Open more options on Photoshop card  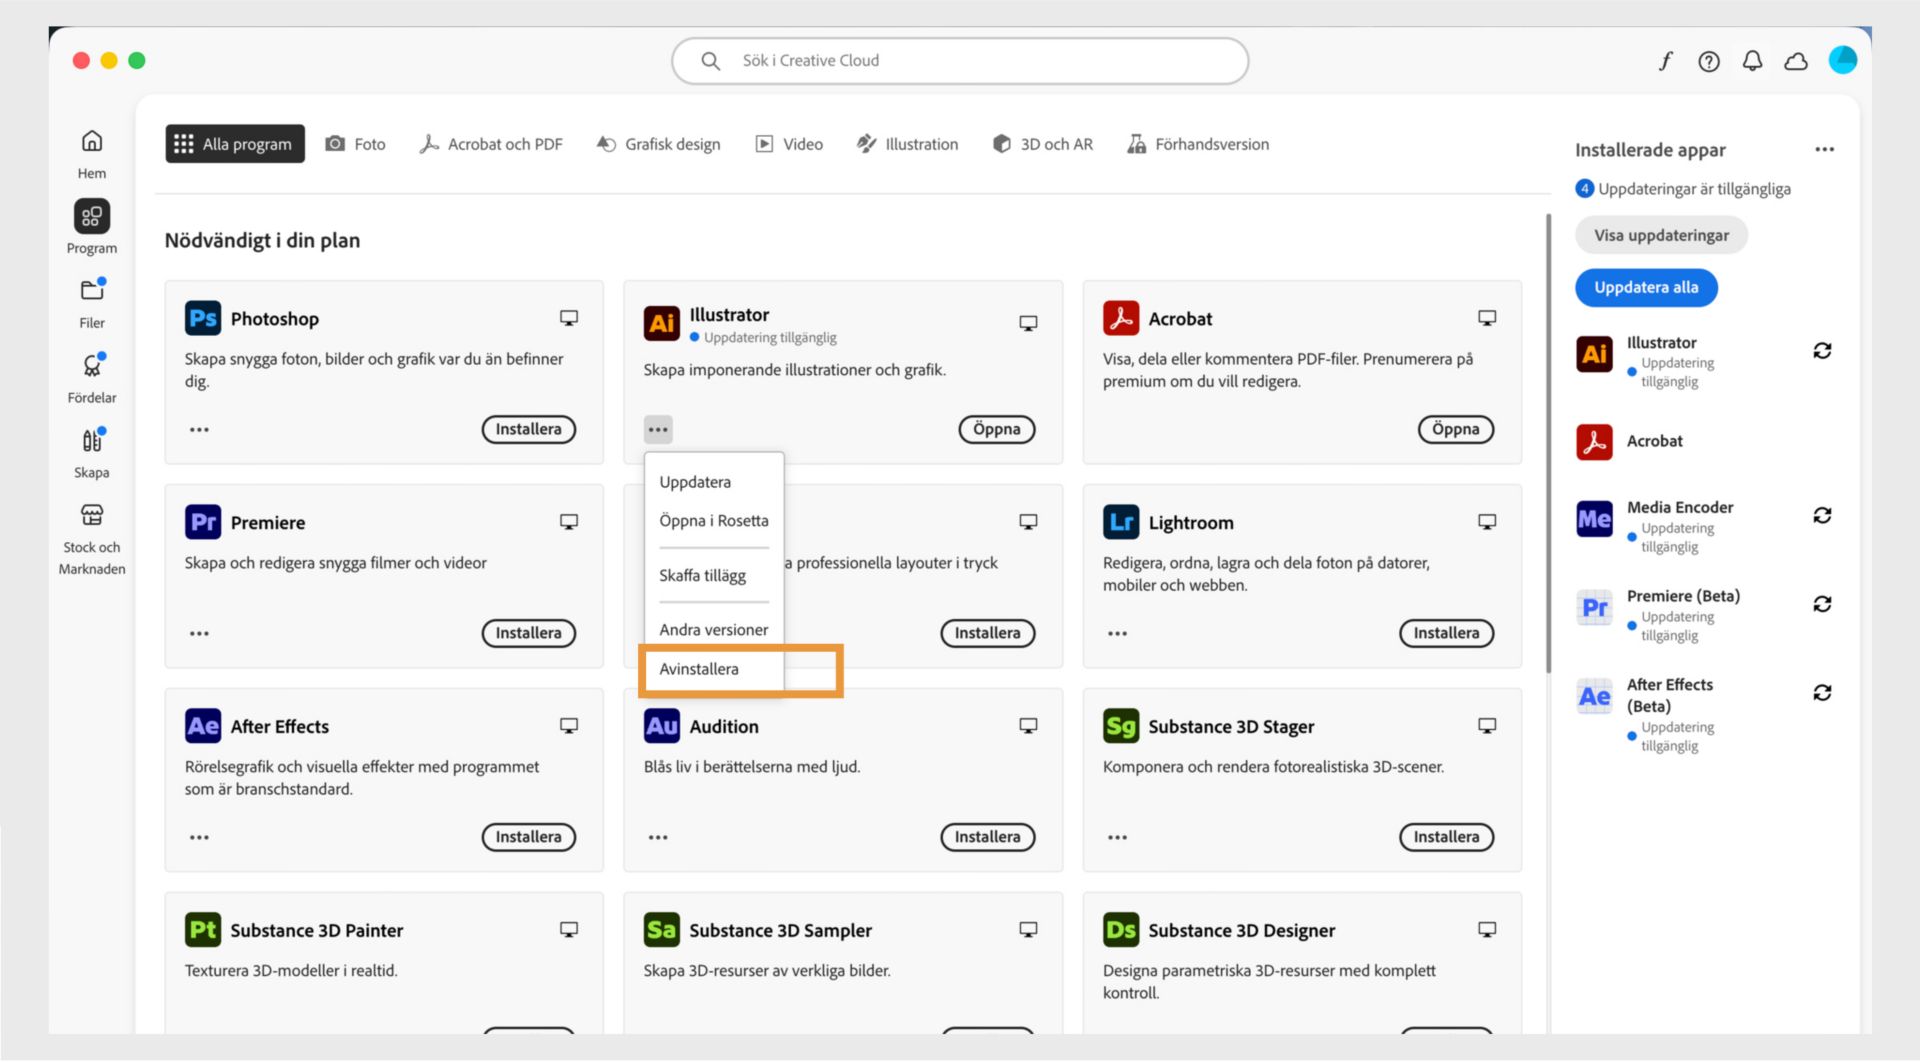point(200,430)
